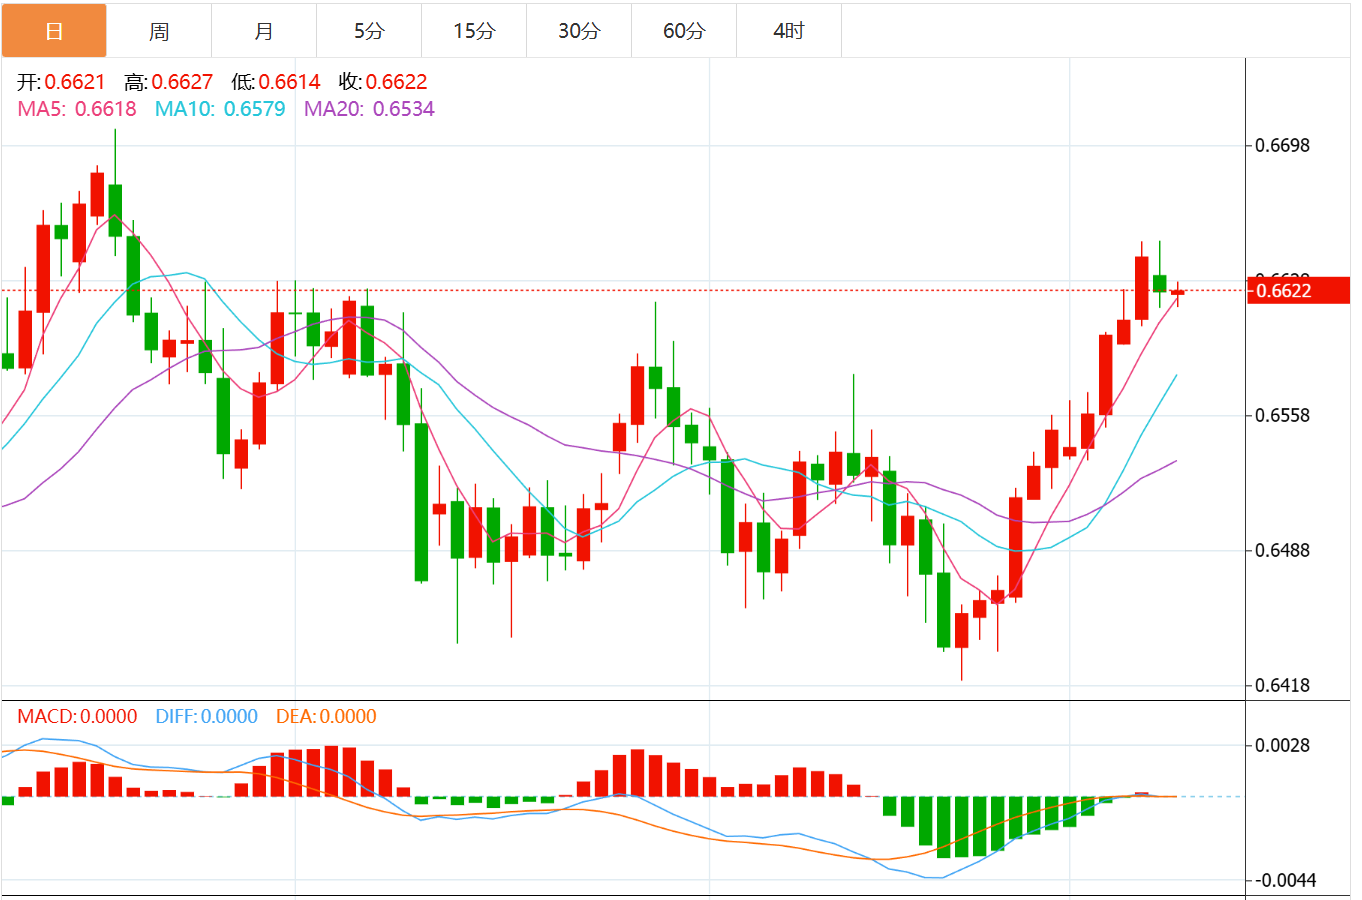Image resolution: width=1362 pixels, height=900 pixels.
Task: Click the red 0.6622 price tag
Action: (x=1298, y=291)
